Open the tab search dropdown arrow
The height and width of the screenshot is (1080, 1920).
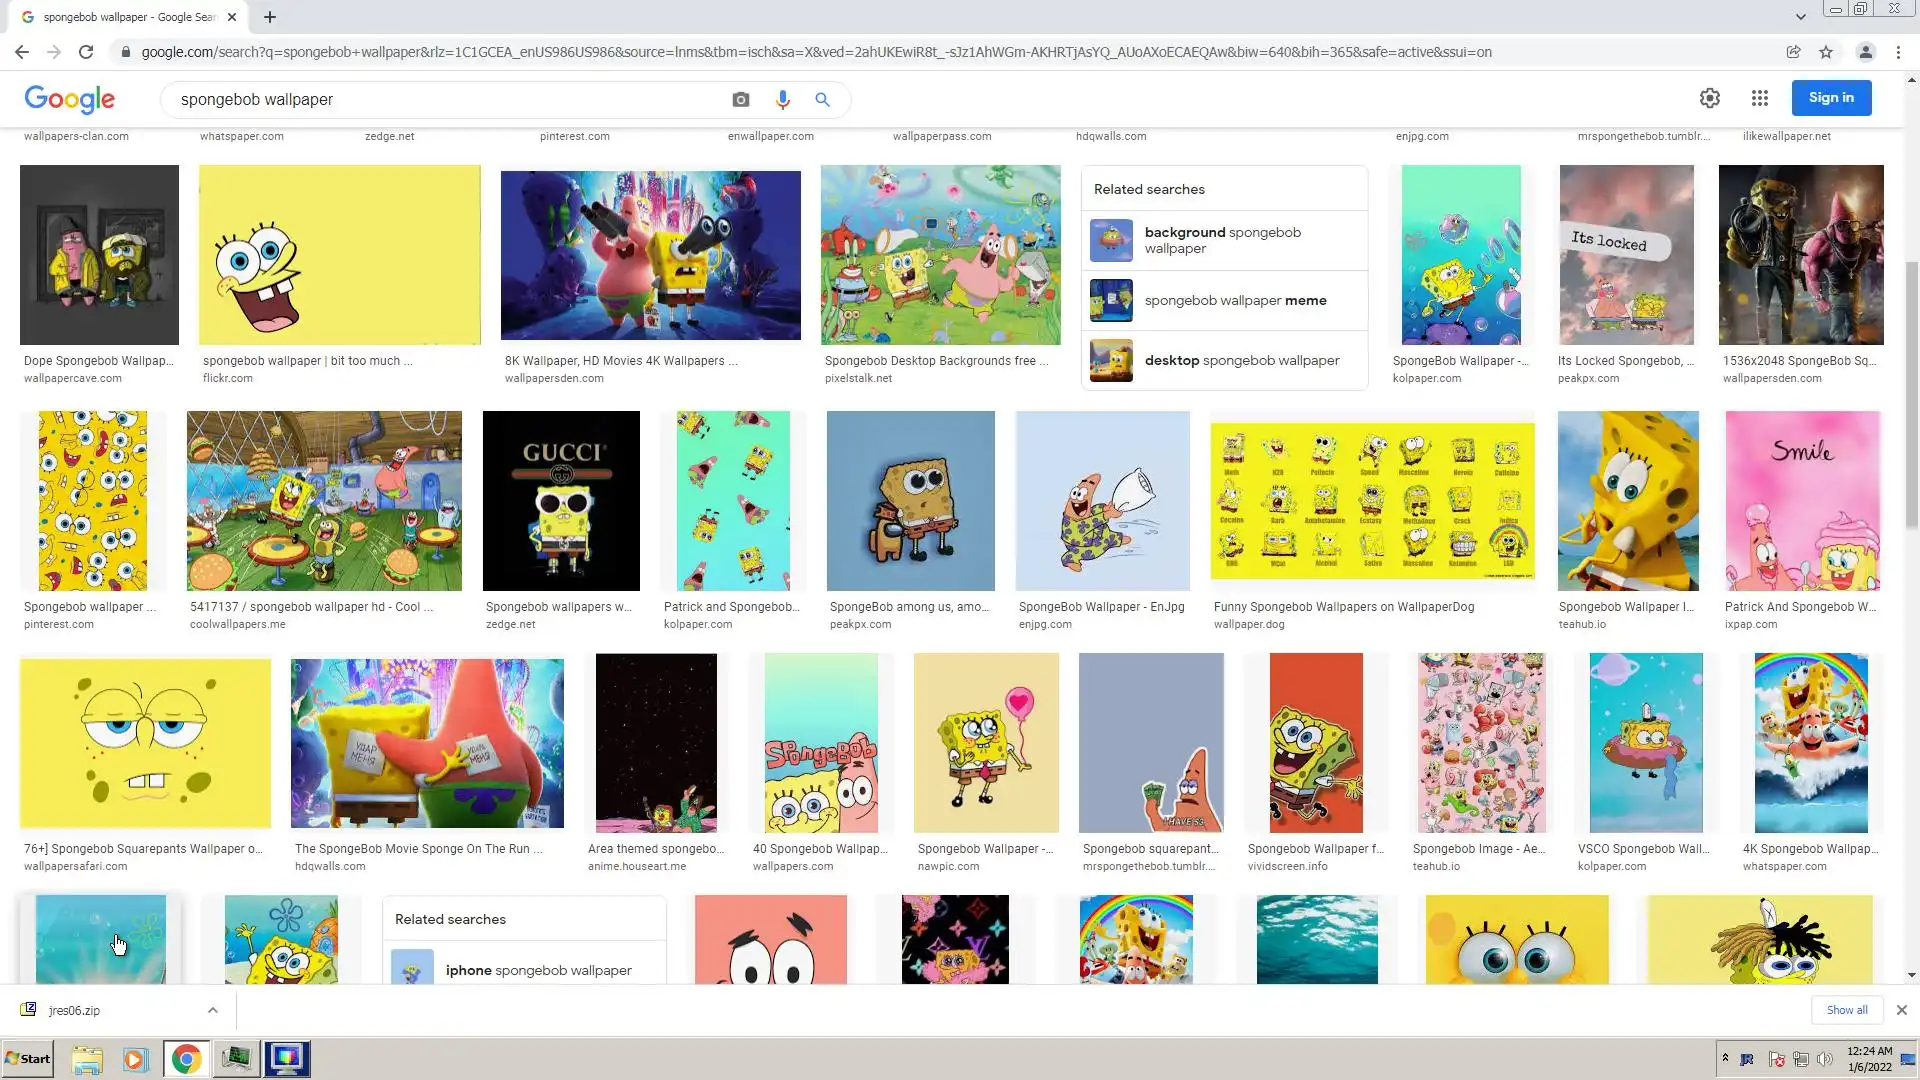(x=1800, y=17)
